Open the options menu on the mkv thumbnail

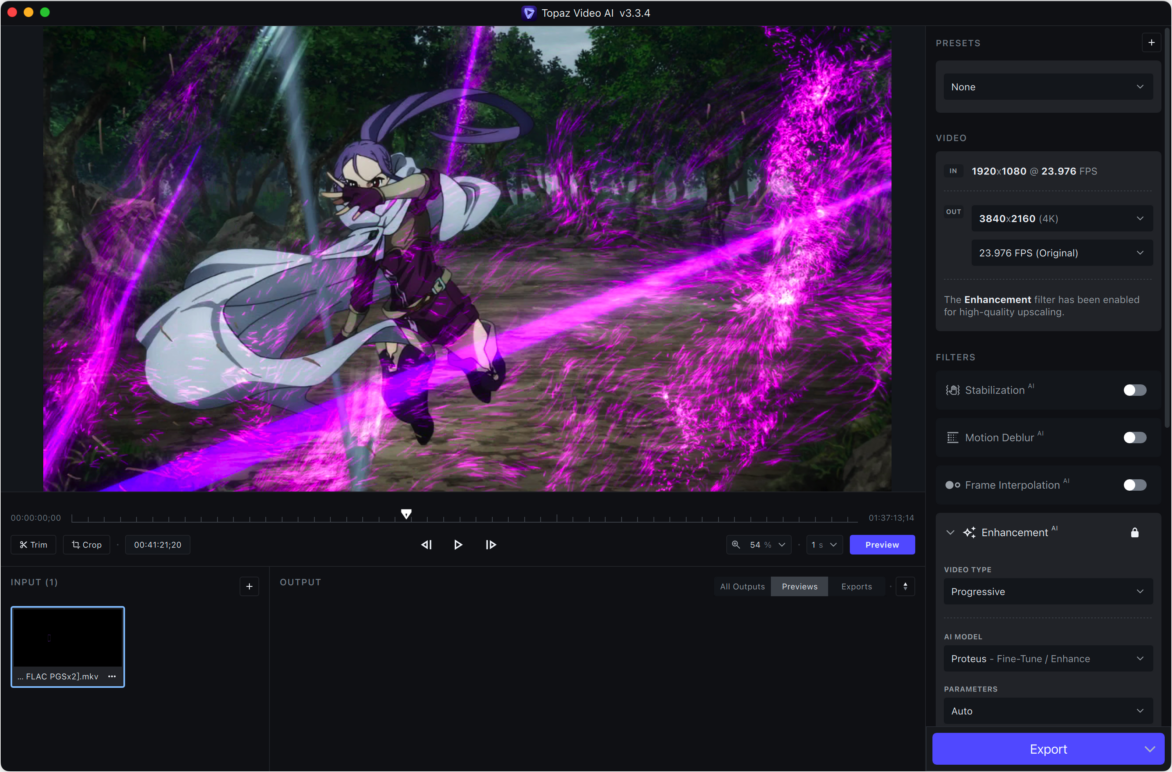click(112, 676)
